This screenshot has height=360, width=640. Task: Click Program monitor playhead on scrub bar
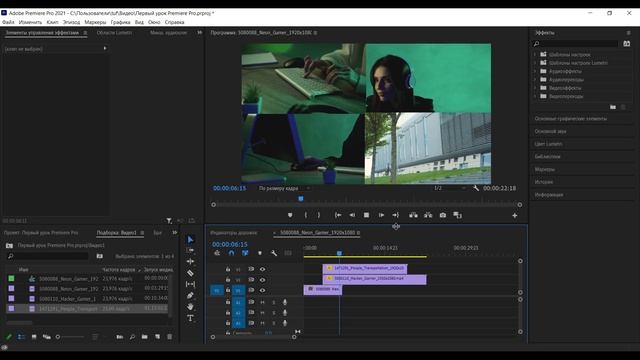tap(301, 199)
